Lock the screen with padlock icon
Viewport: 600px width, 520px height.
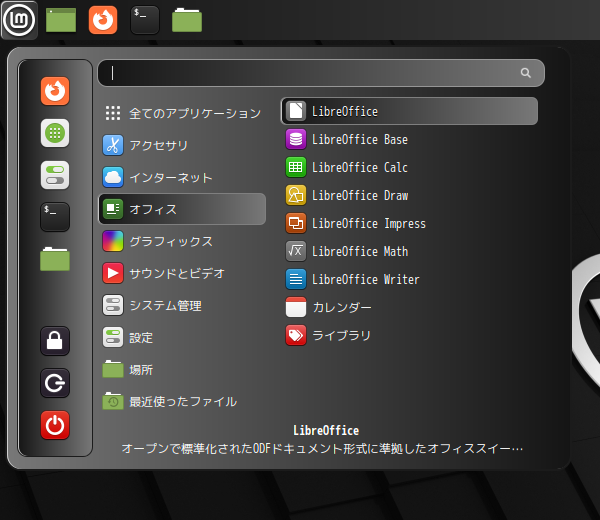[55, 341]
